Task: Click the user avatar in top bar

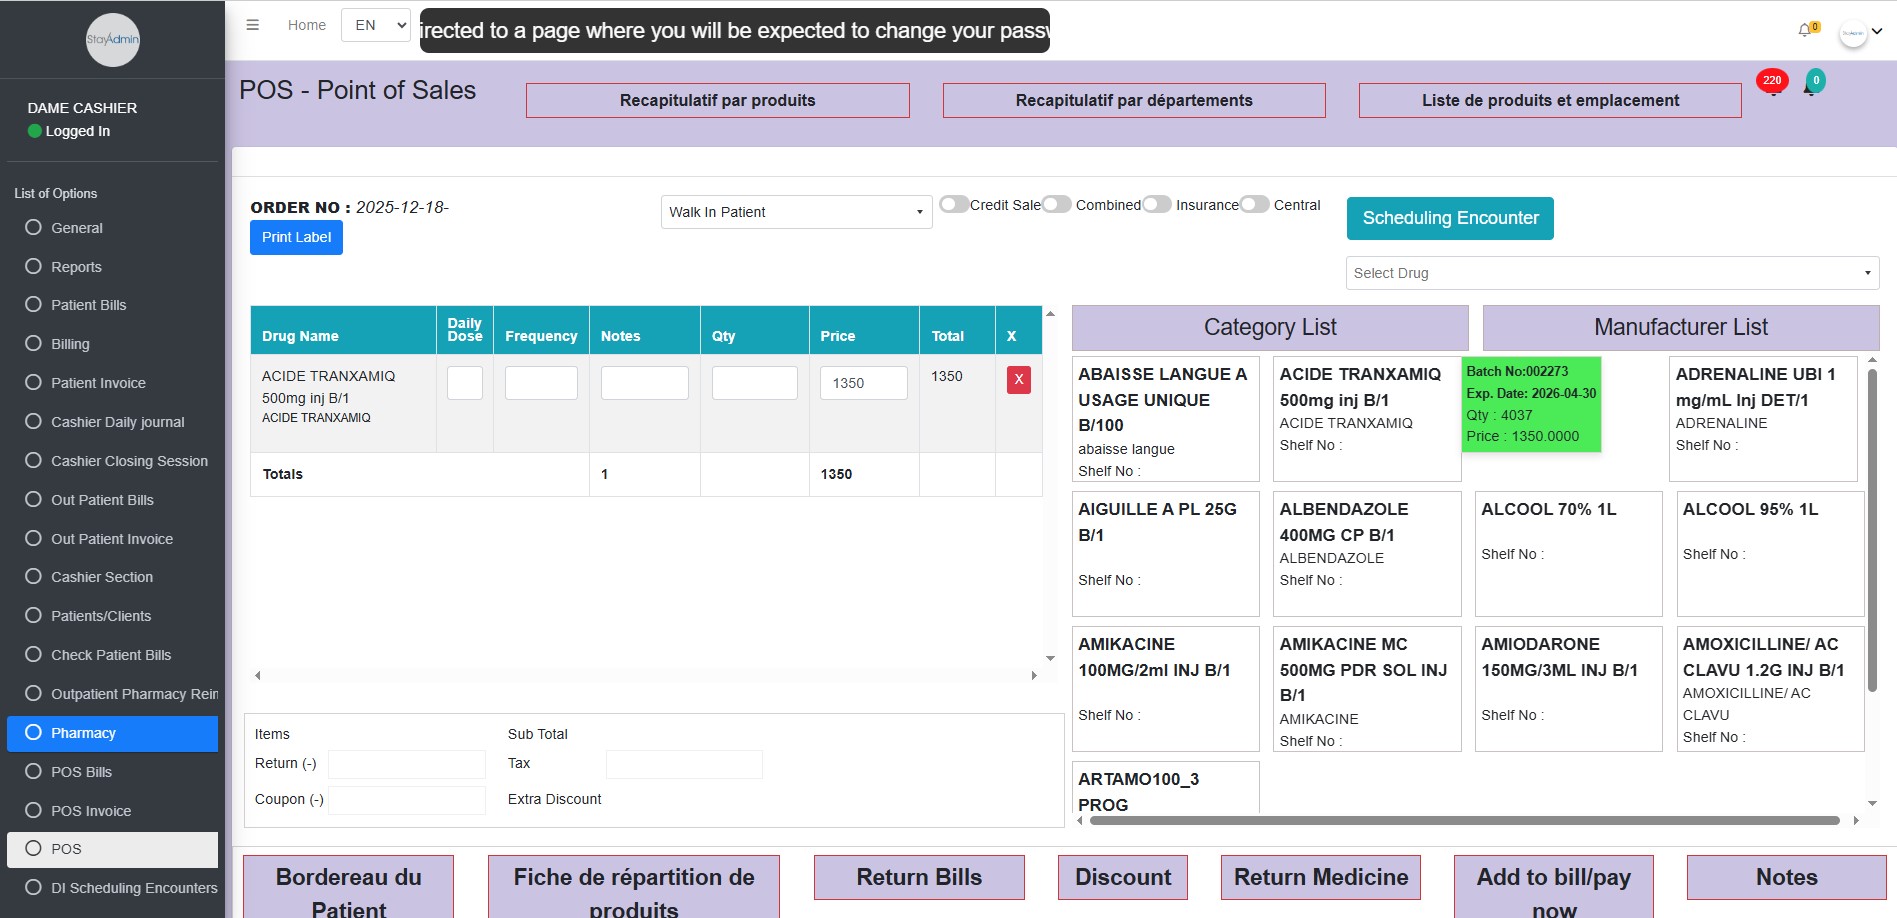Action: pyautogui.click(x=1853, y=33)
